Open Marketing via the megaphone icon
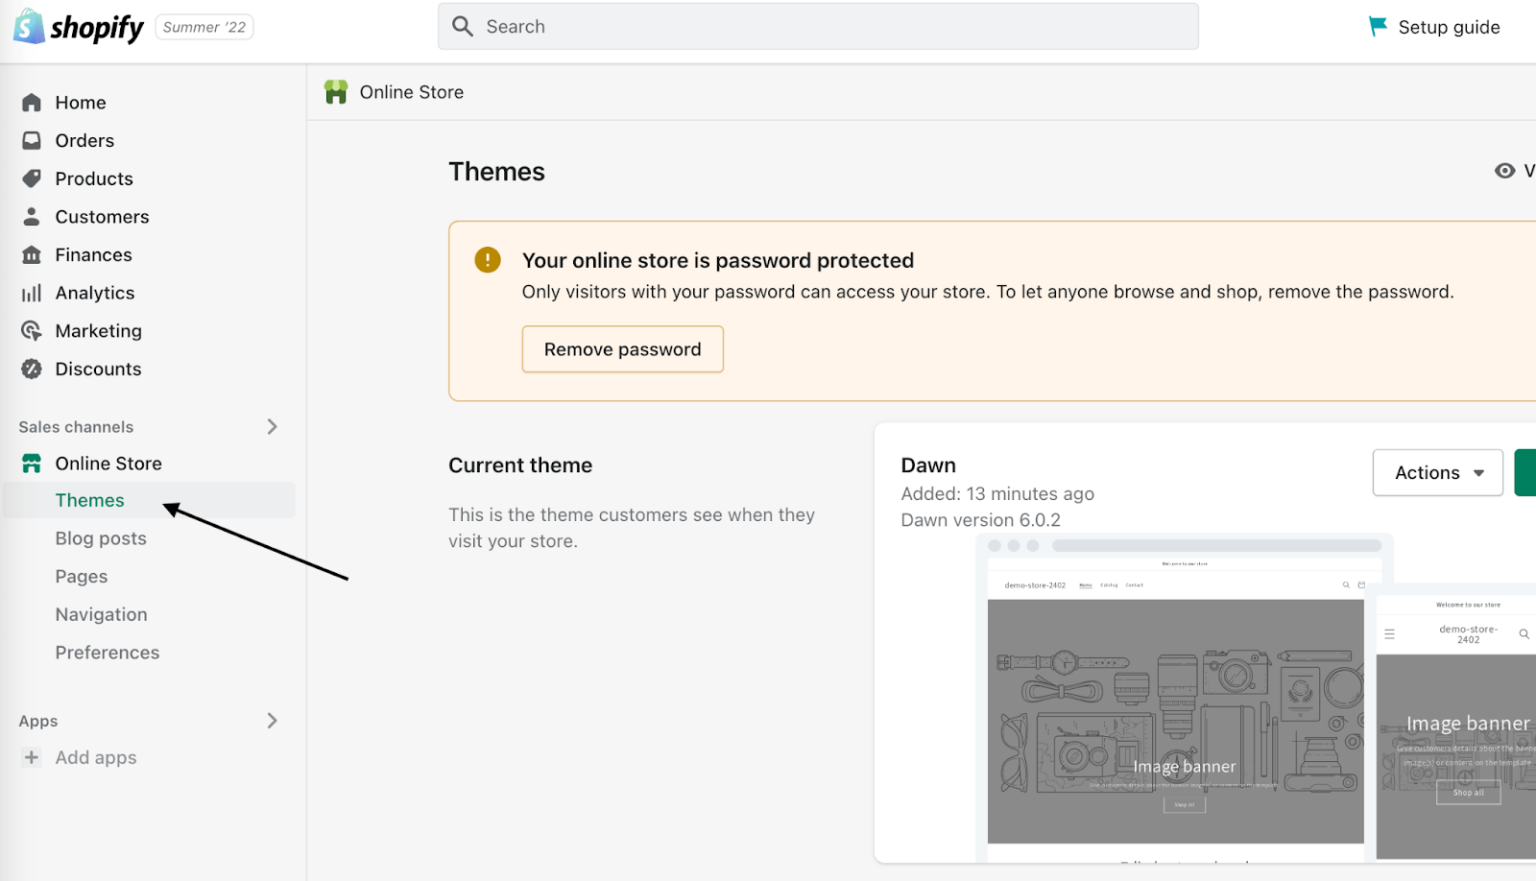 coord(31,330)
